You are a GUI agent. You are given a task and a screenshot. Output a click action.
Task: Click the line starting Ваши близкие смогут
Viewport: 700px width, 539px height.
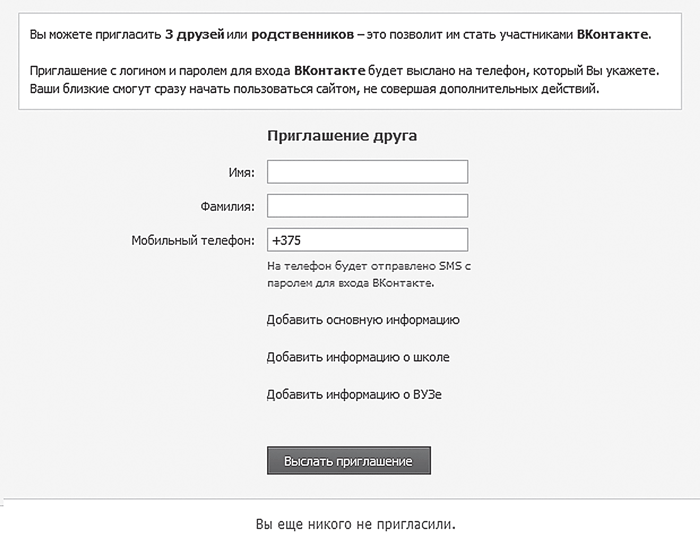coord(314,89)
